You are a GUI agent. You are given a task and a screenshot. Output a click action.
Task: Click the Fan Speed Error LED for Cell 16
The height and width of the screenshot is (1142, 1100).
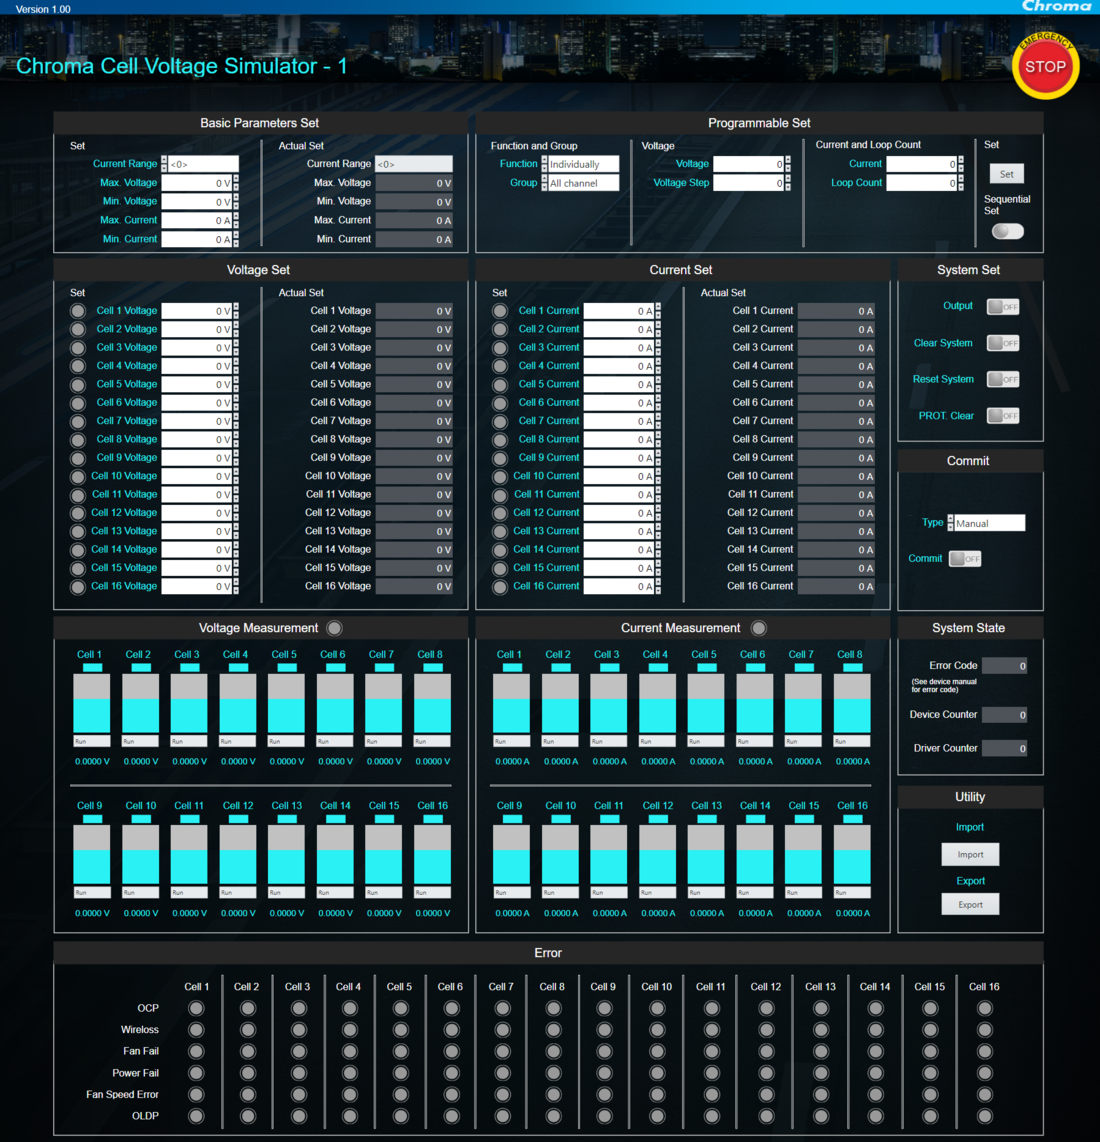point(985,1094)
